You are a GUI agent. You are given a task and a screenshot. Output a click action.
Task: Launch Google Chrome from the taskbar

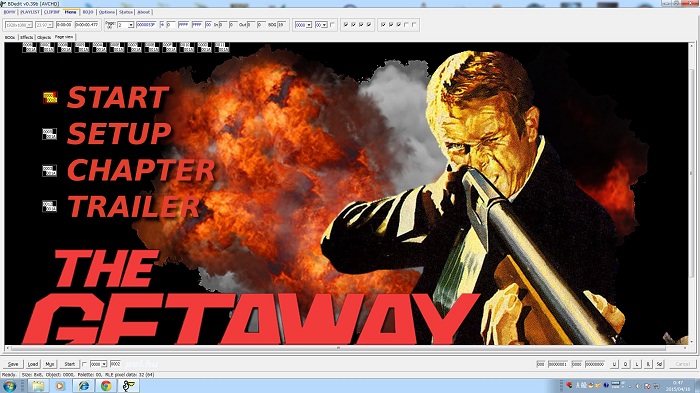pos(106,385)
